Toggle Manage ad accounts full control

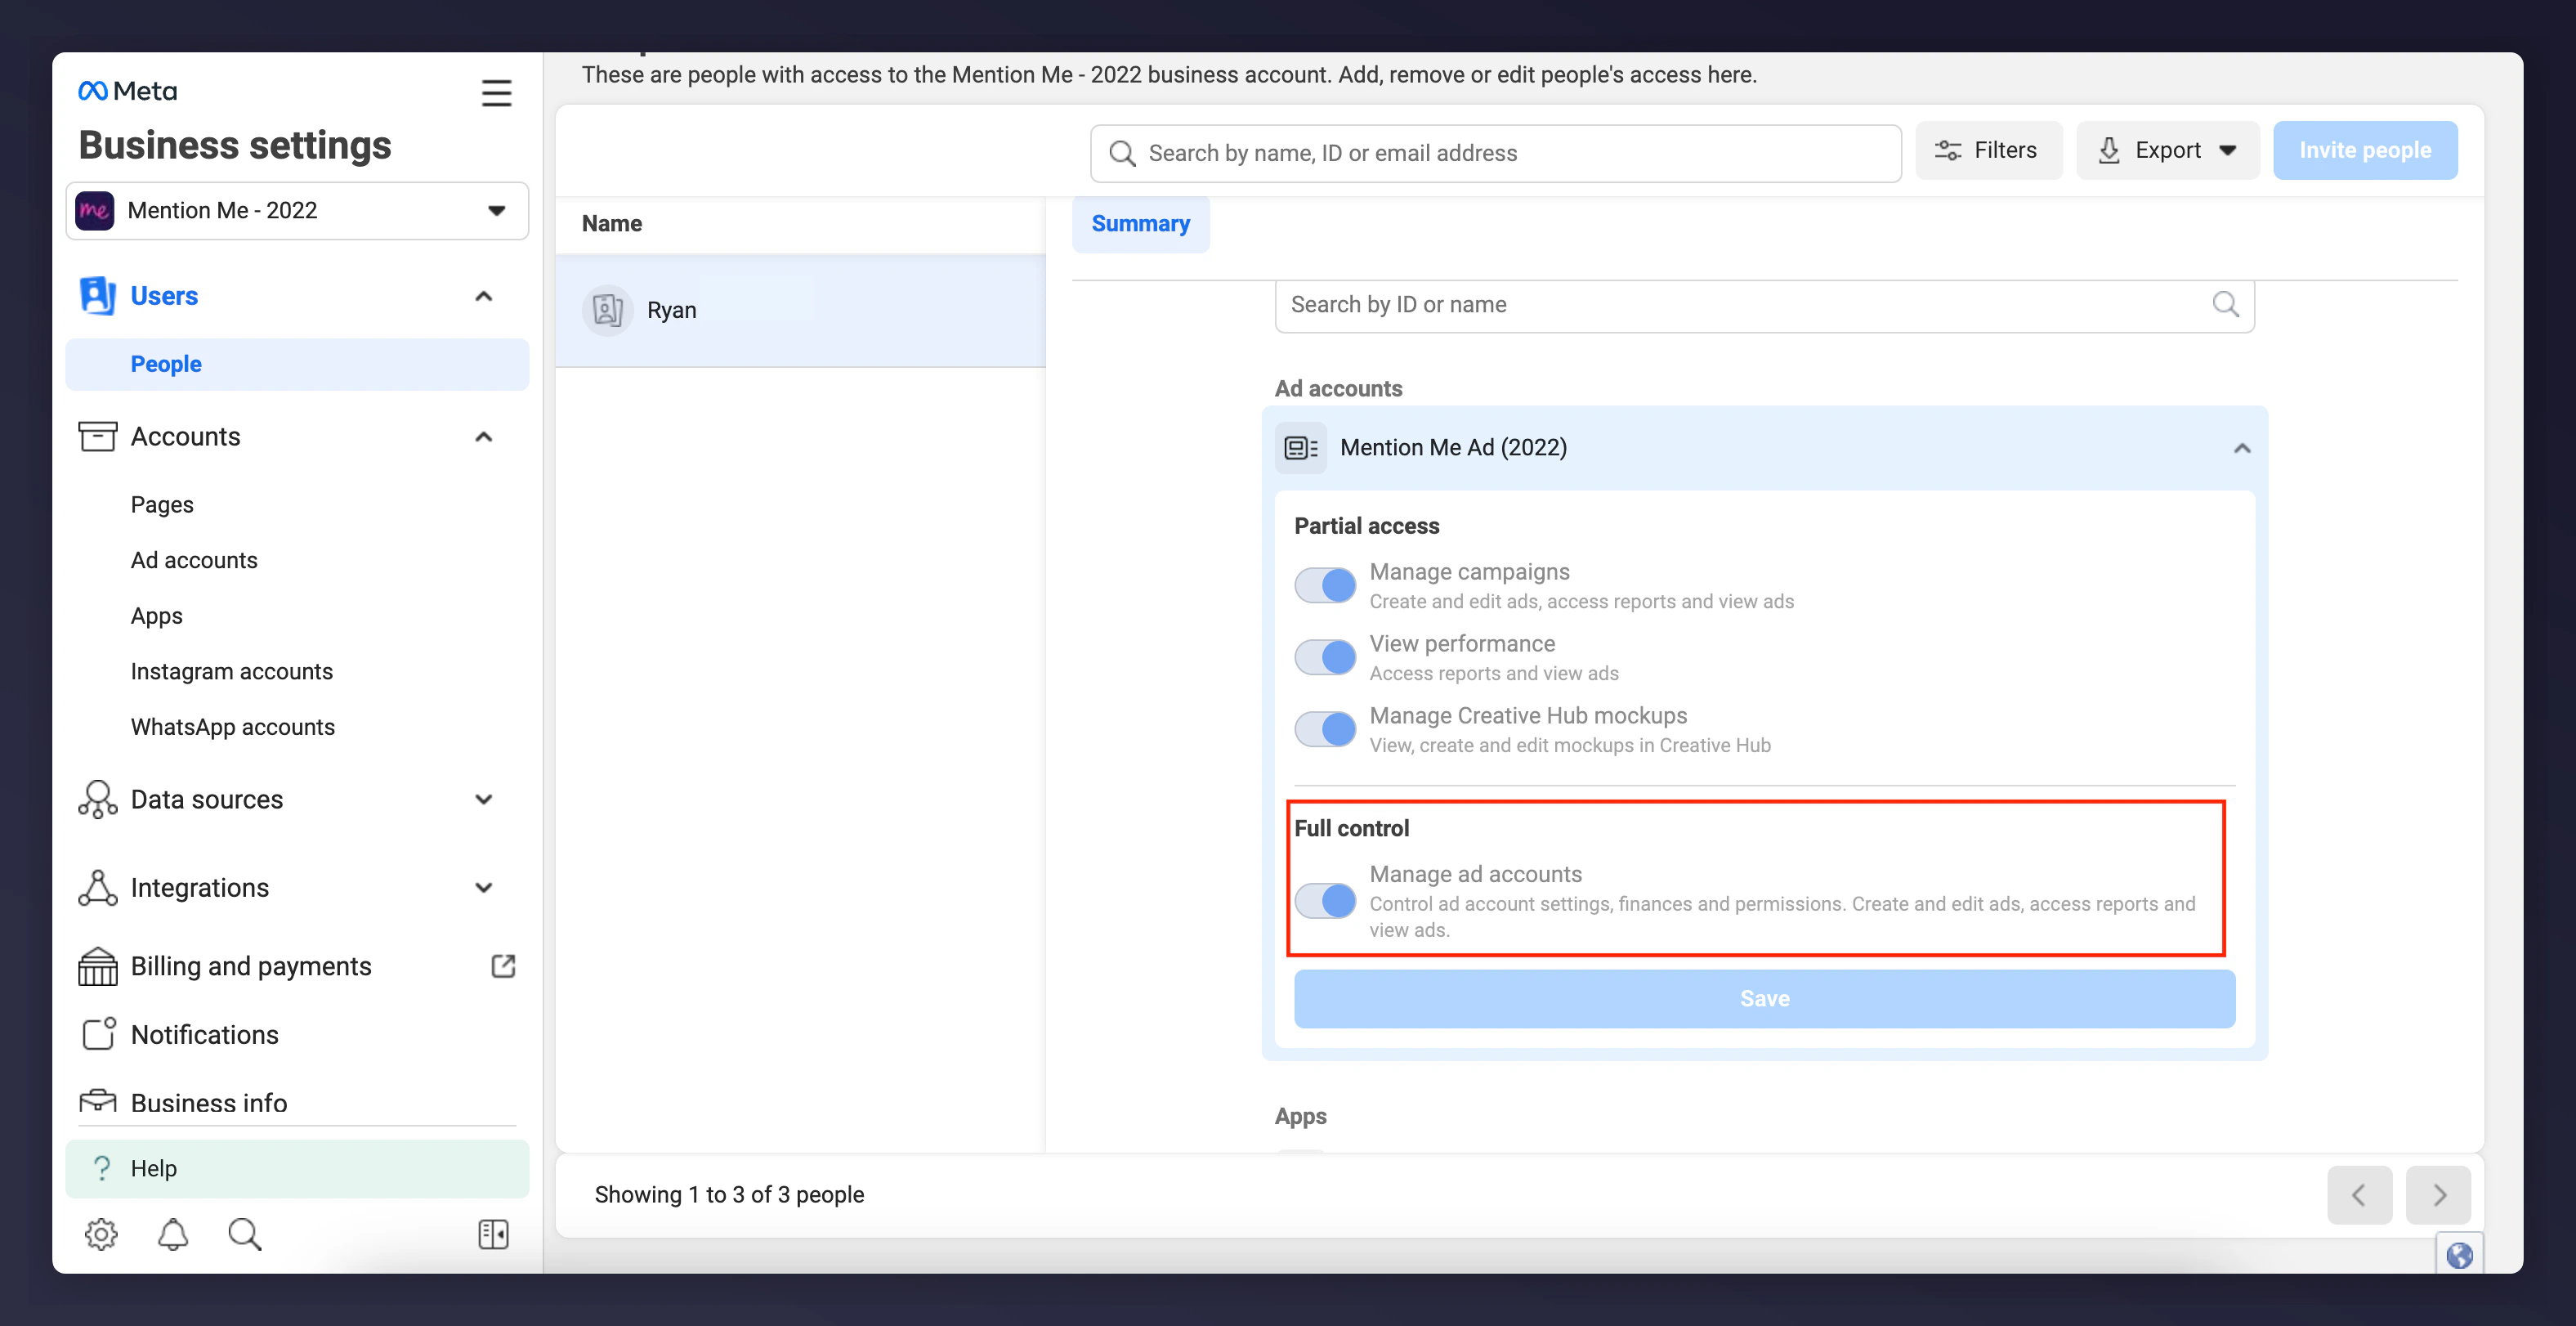[1325, 901]
